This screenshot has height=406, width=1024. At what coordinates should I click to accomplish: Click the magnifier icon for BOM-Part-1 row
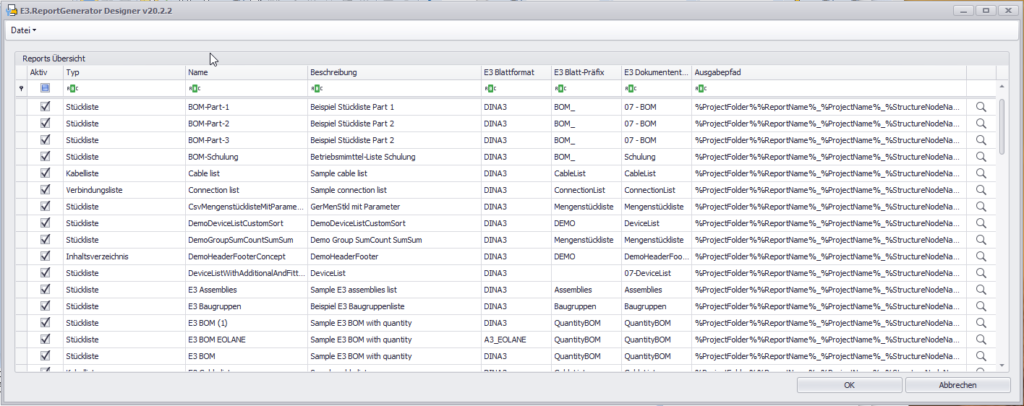[x=981, y=106]
